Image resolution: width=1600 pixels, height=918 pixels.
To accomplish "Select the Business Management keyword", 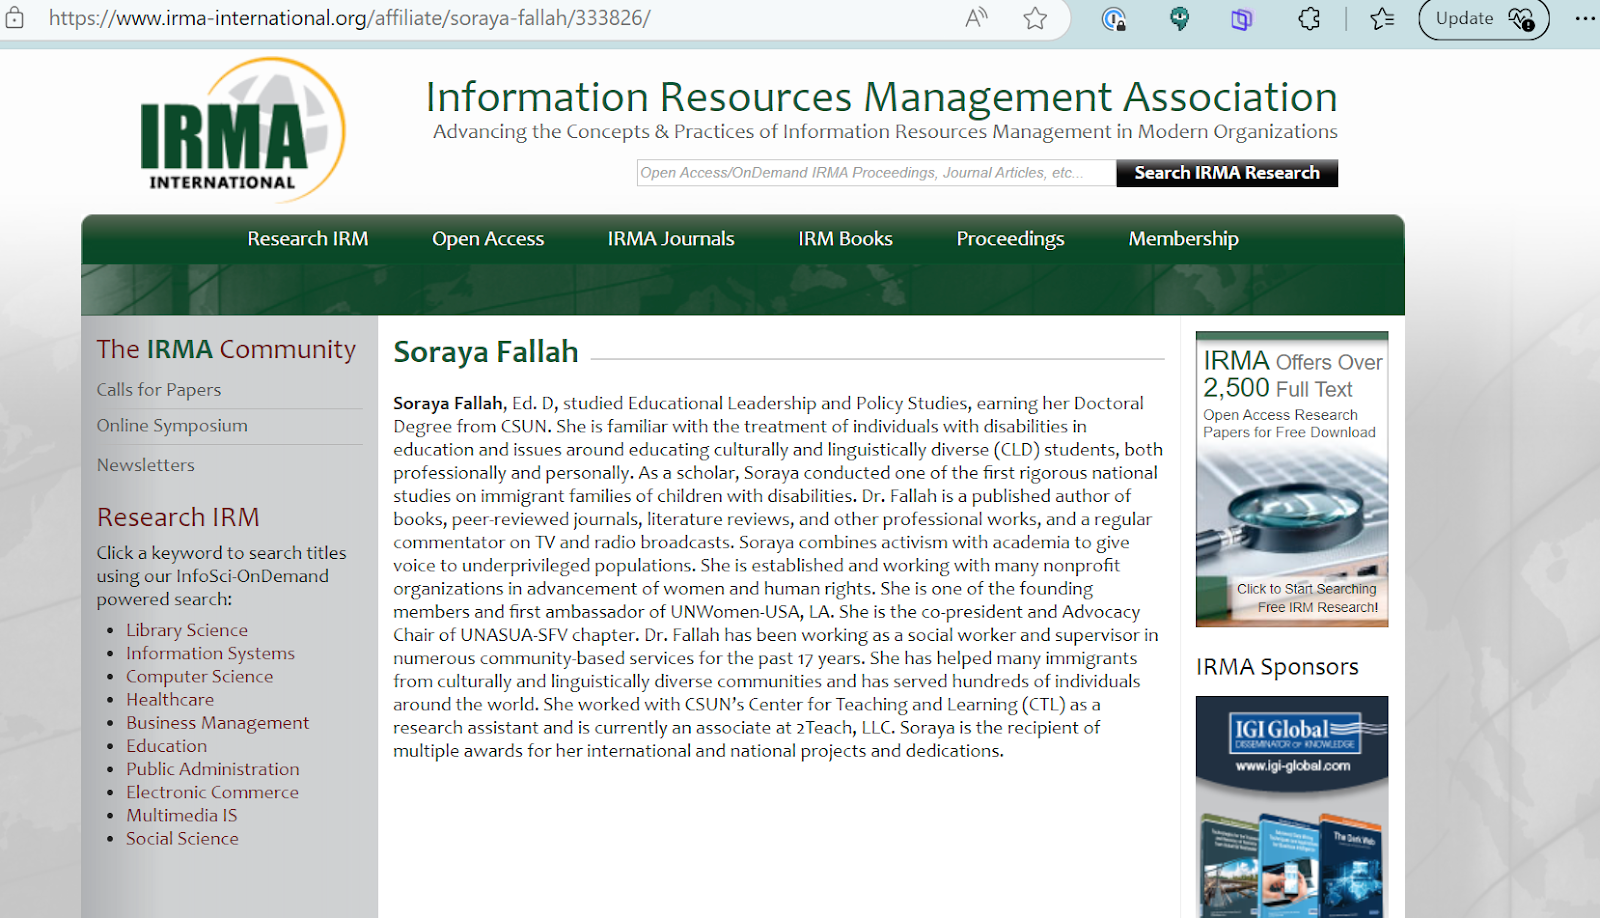I will pyautogui.click(x=217, y=723).
